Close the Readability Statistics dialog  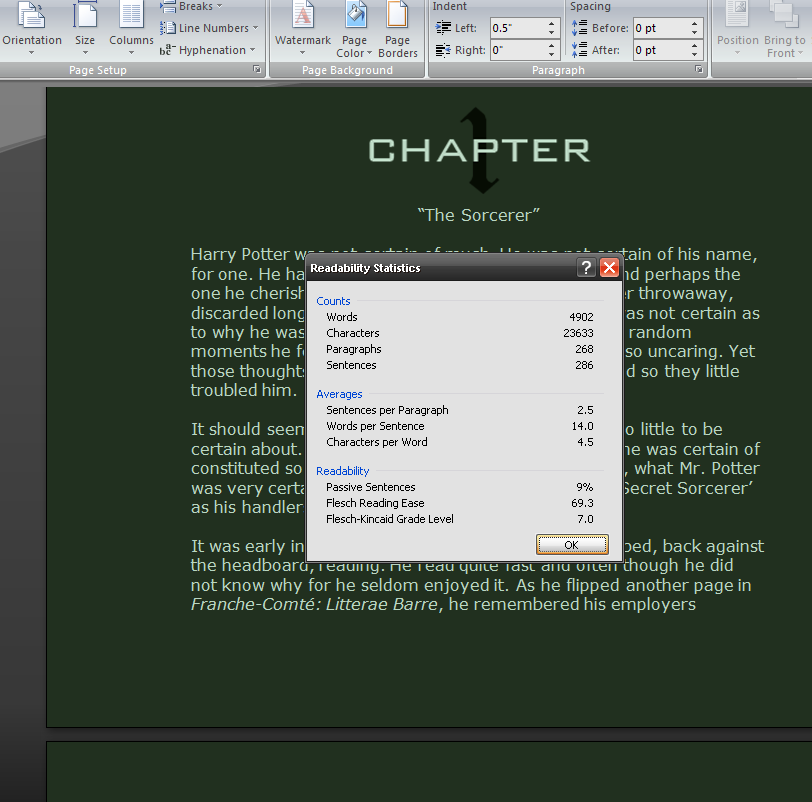tap(610, 268)
